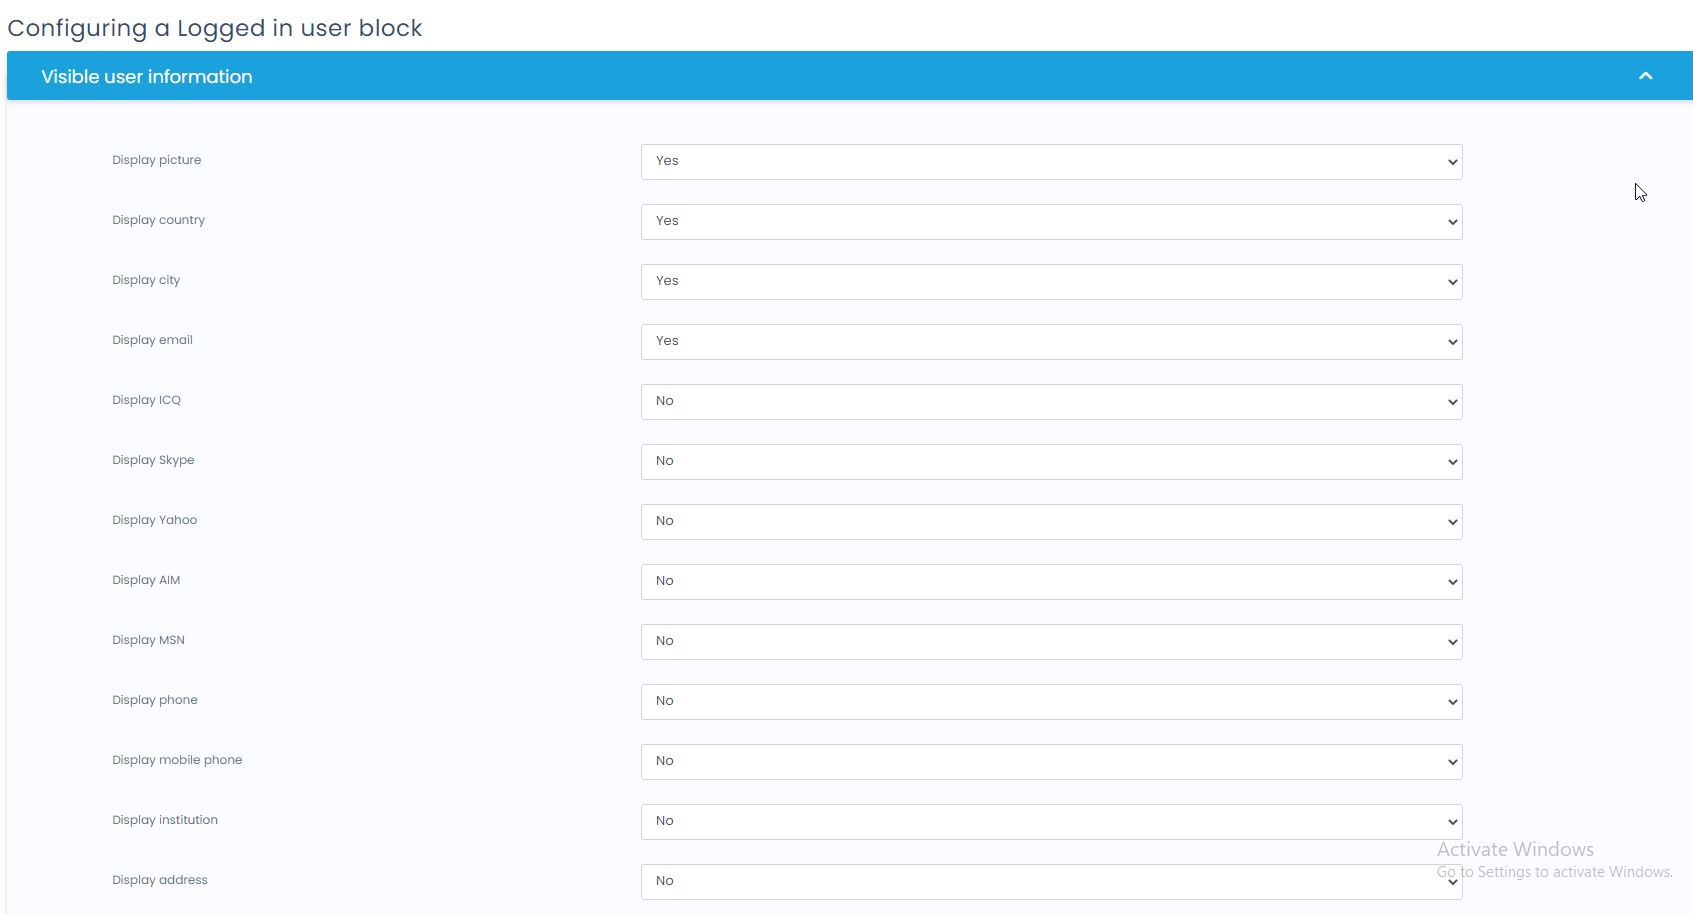Image resolution: width=1693 pixels, height=914 pixels.
Task: Open the Display address dropdown
Action: tap(1051, 882)
